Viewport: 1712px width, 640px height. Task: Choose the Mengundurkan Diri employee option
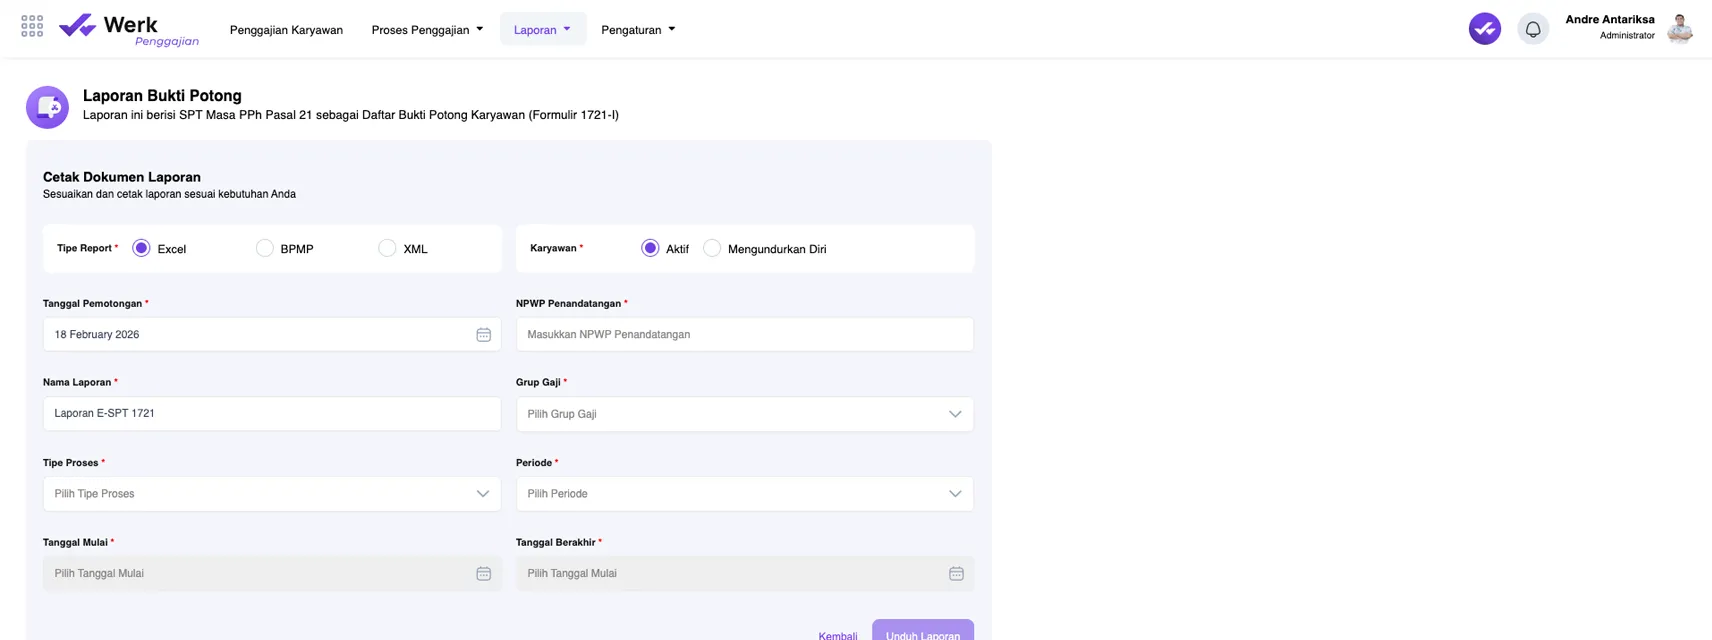(x=712, y=248)
